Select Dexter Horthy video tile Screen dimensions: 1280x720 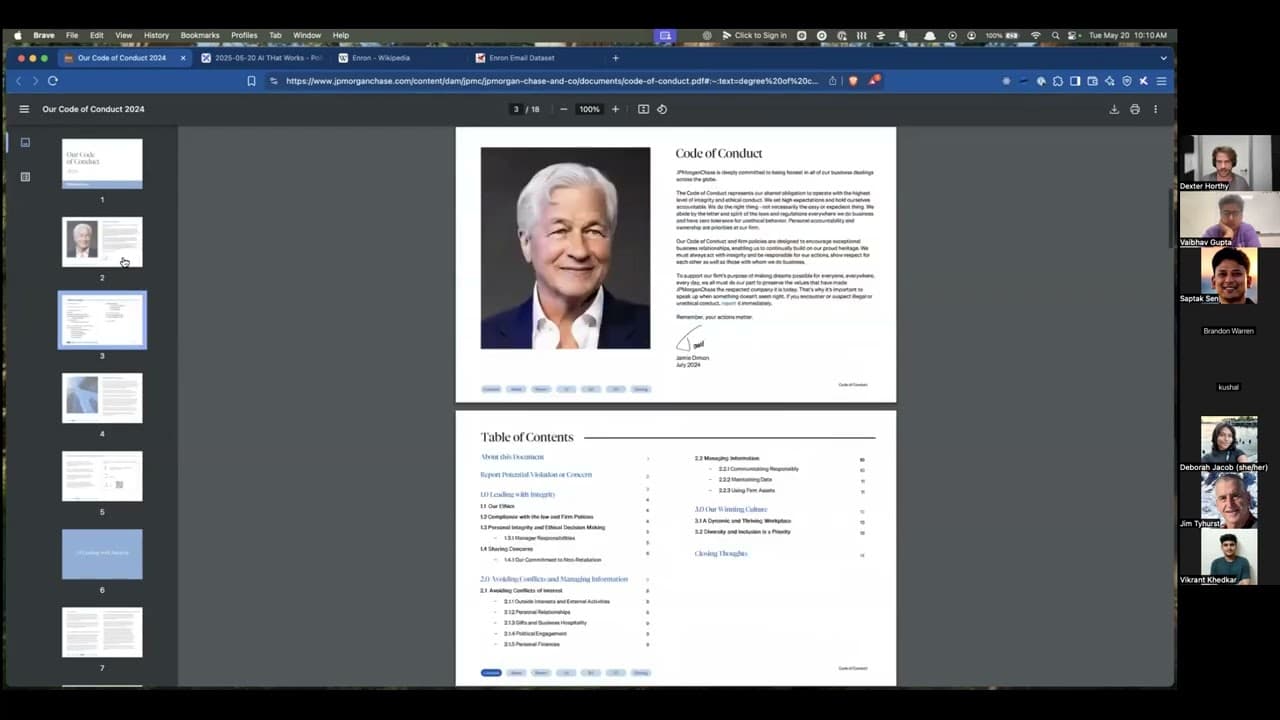pyautogui.click(x=1229, y=163)
